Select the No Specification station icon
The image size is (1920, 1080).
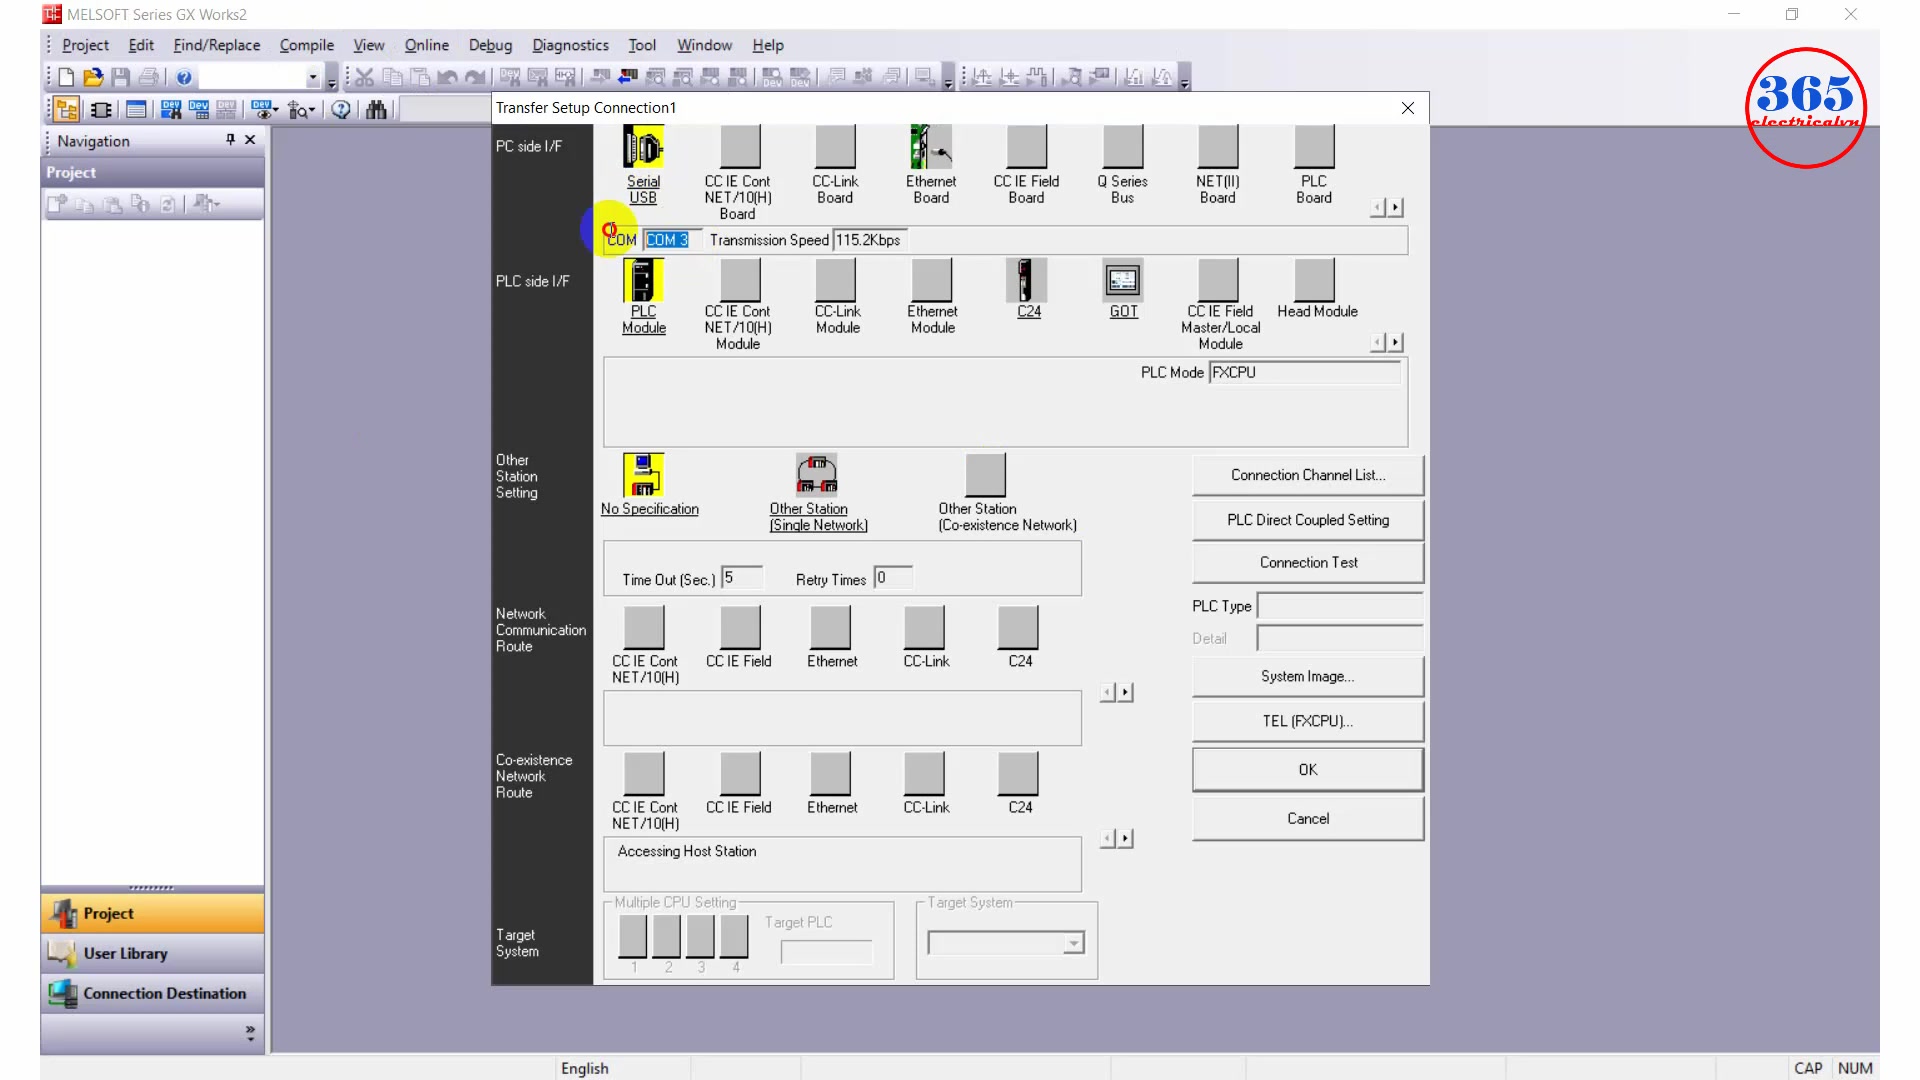point(643,475)
